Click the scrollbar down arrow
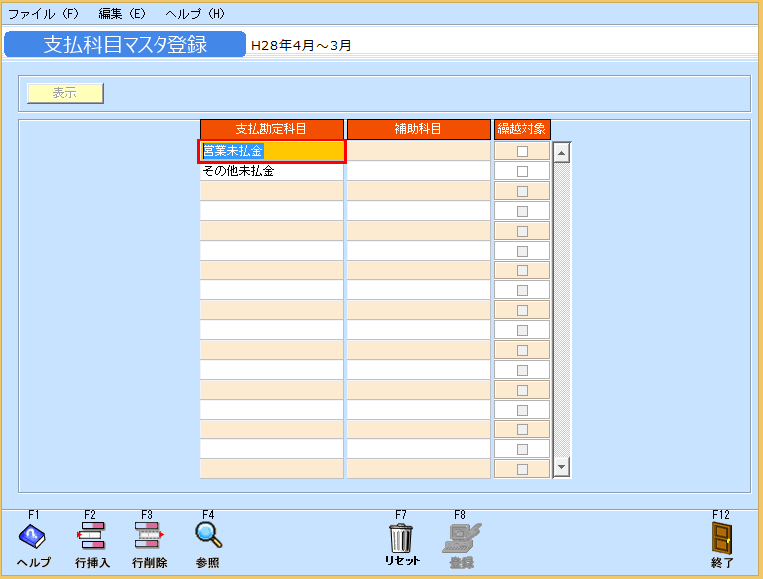Viewport: 763px width, 579px height. click(x=562, y=467)
